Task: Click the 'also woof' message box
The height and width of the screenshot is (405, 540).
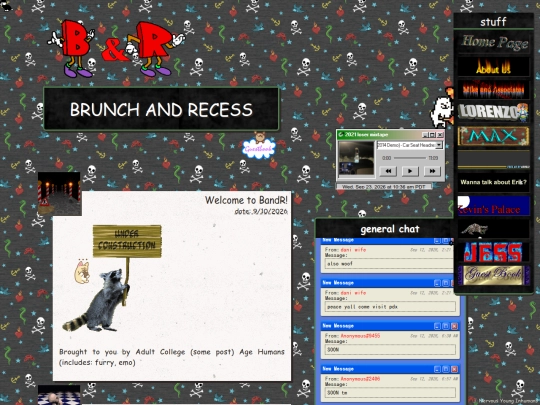Action: (389, 263)
